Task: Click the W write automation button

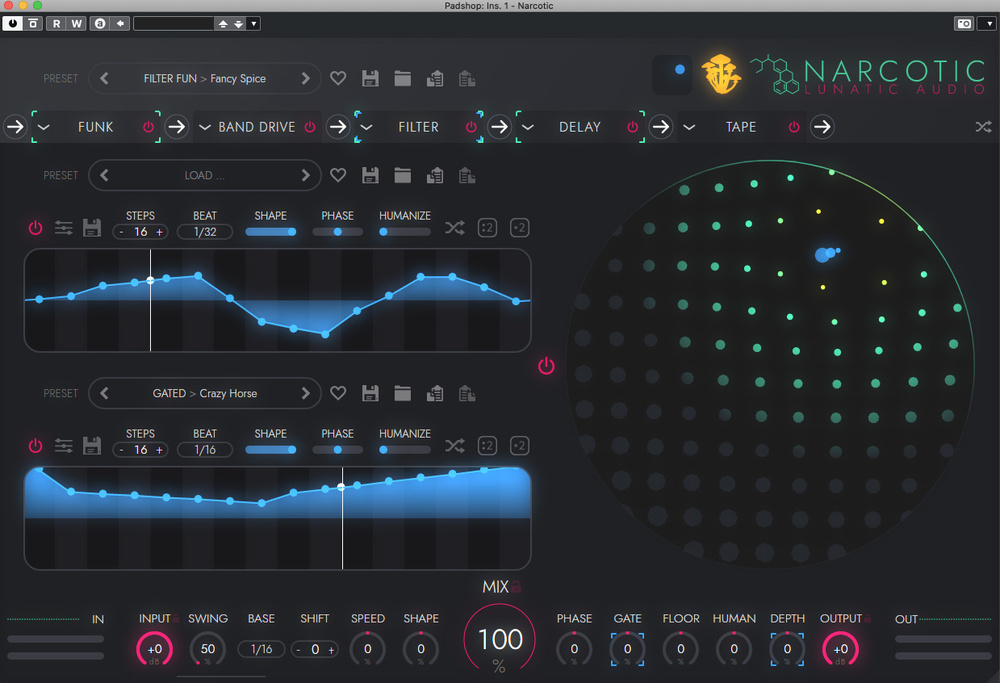Action: [x=77, y=24]
